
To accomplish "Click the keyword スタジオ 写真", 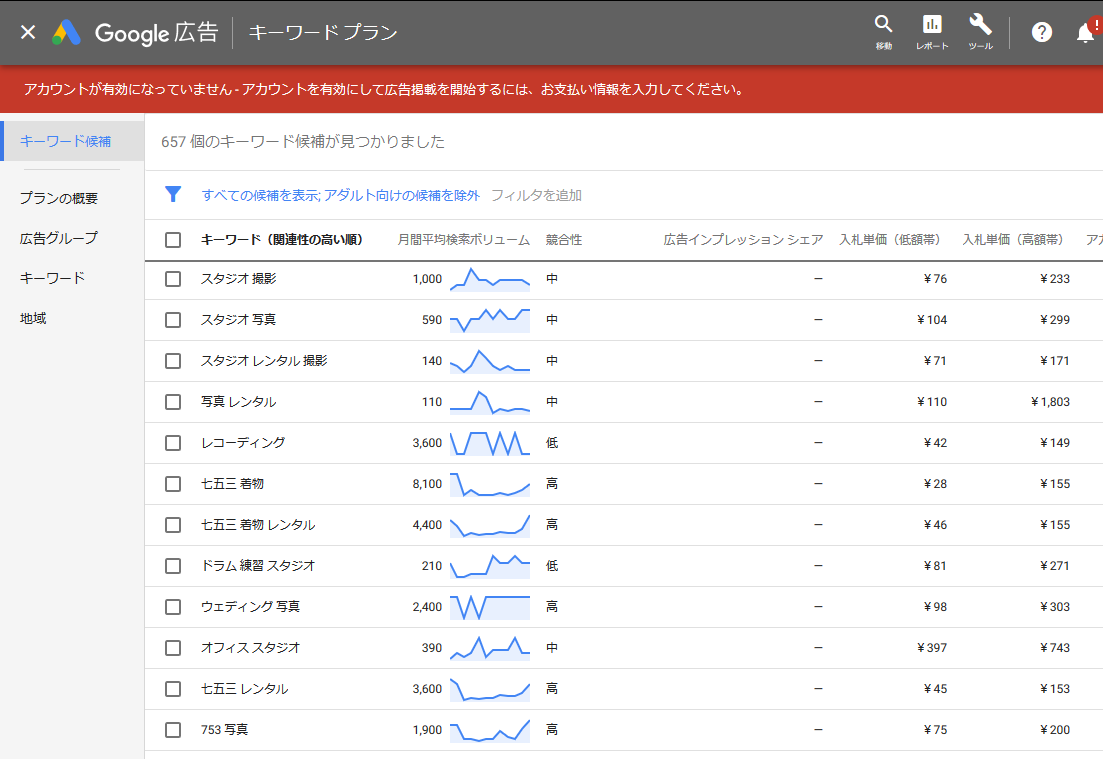I will [x=238, y=320].
